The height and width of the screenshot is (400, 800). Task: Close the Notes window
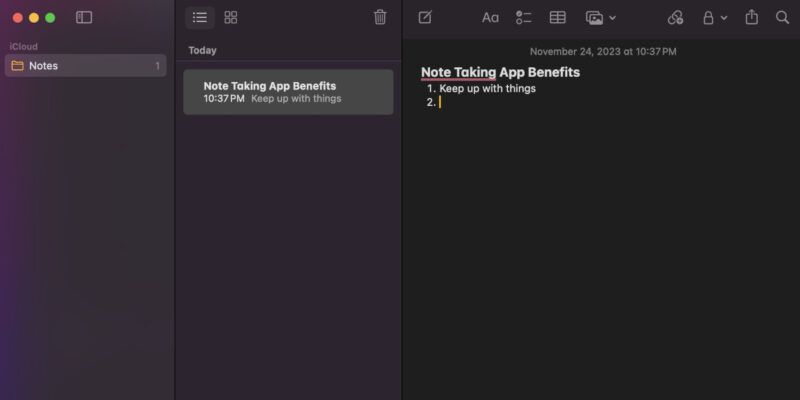coord(18,18)
